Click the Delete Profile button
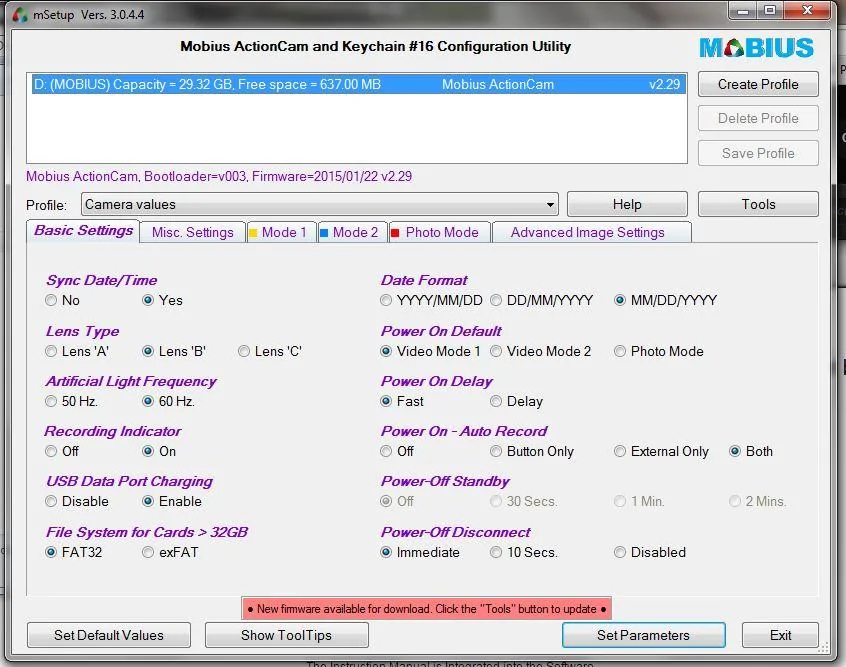Screen dimensions: 846x667 (758, 119)
